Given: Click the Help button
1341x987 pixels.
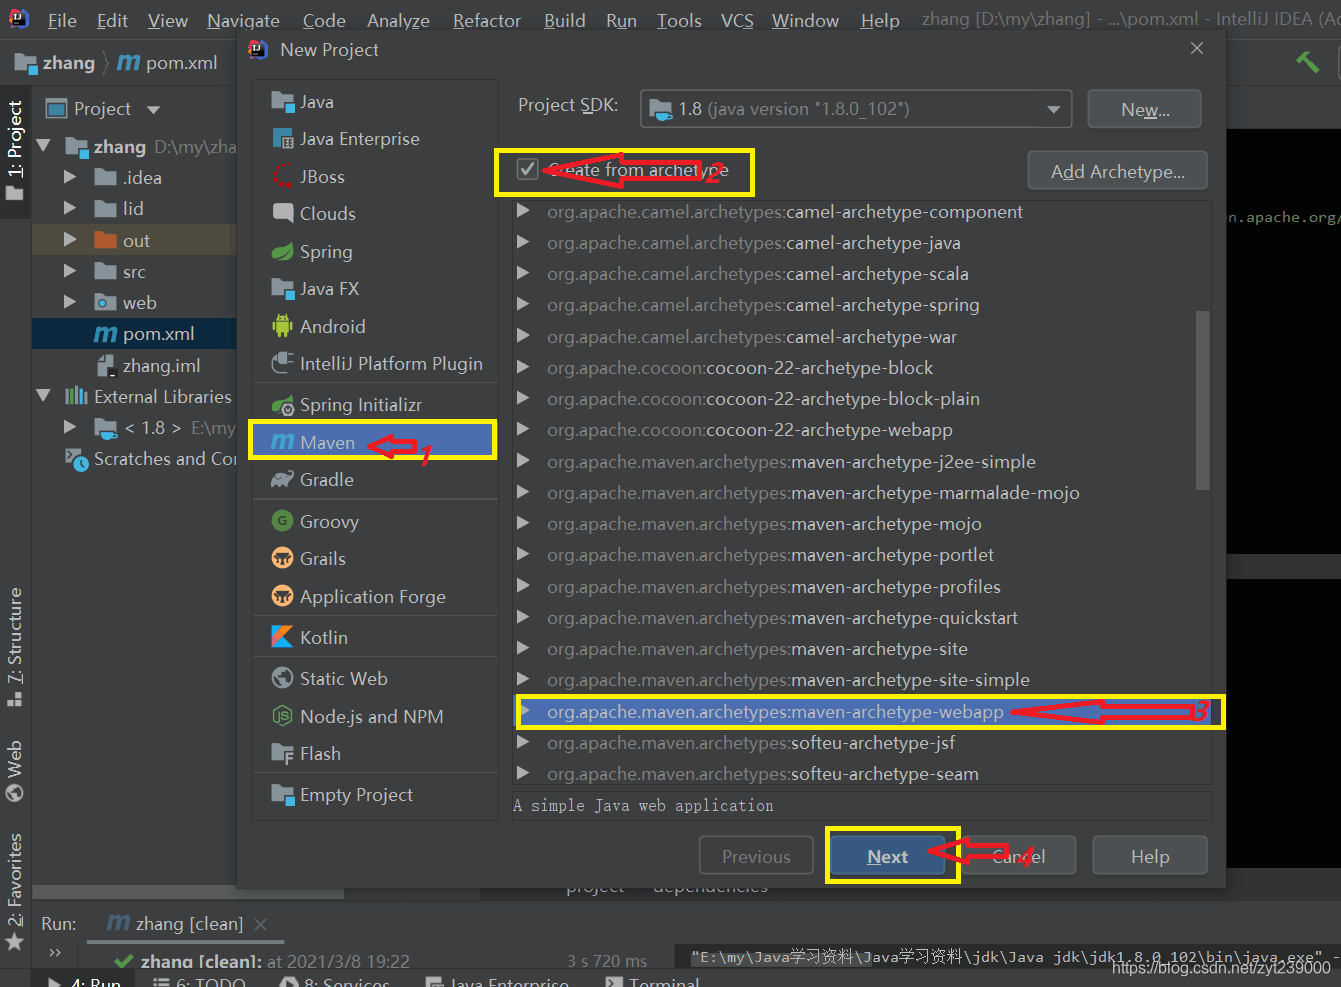Looking at the screenshot, I should pos(1150,856).
